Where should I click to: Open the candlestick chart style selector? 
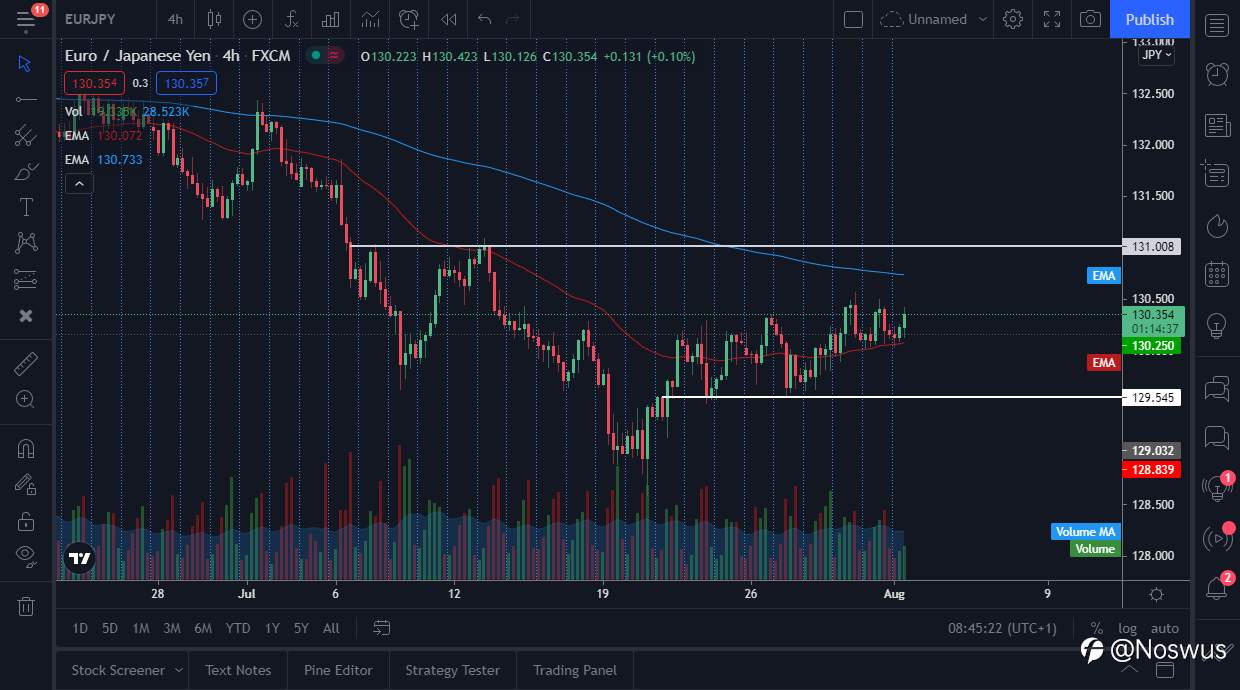(x=214, y=19)
